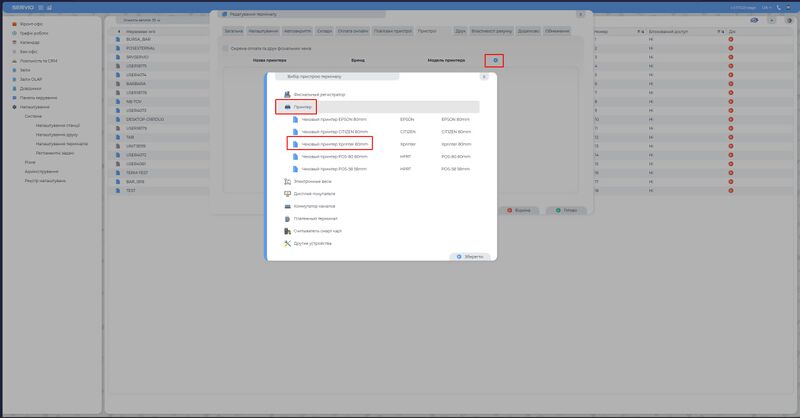800x418 pixels.
Task: Click the Платежный терминал icon
Action: click(287, 218)
